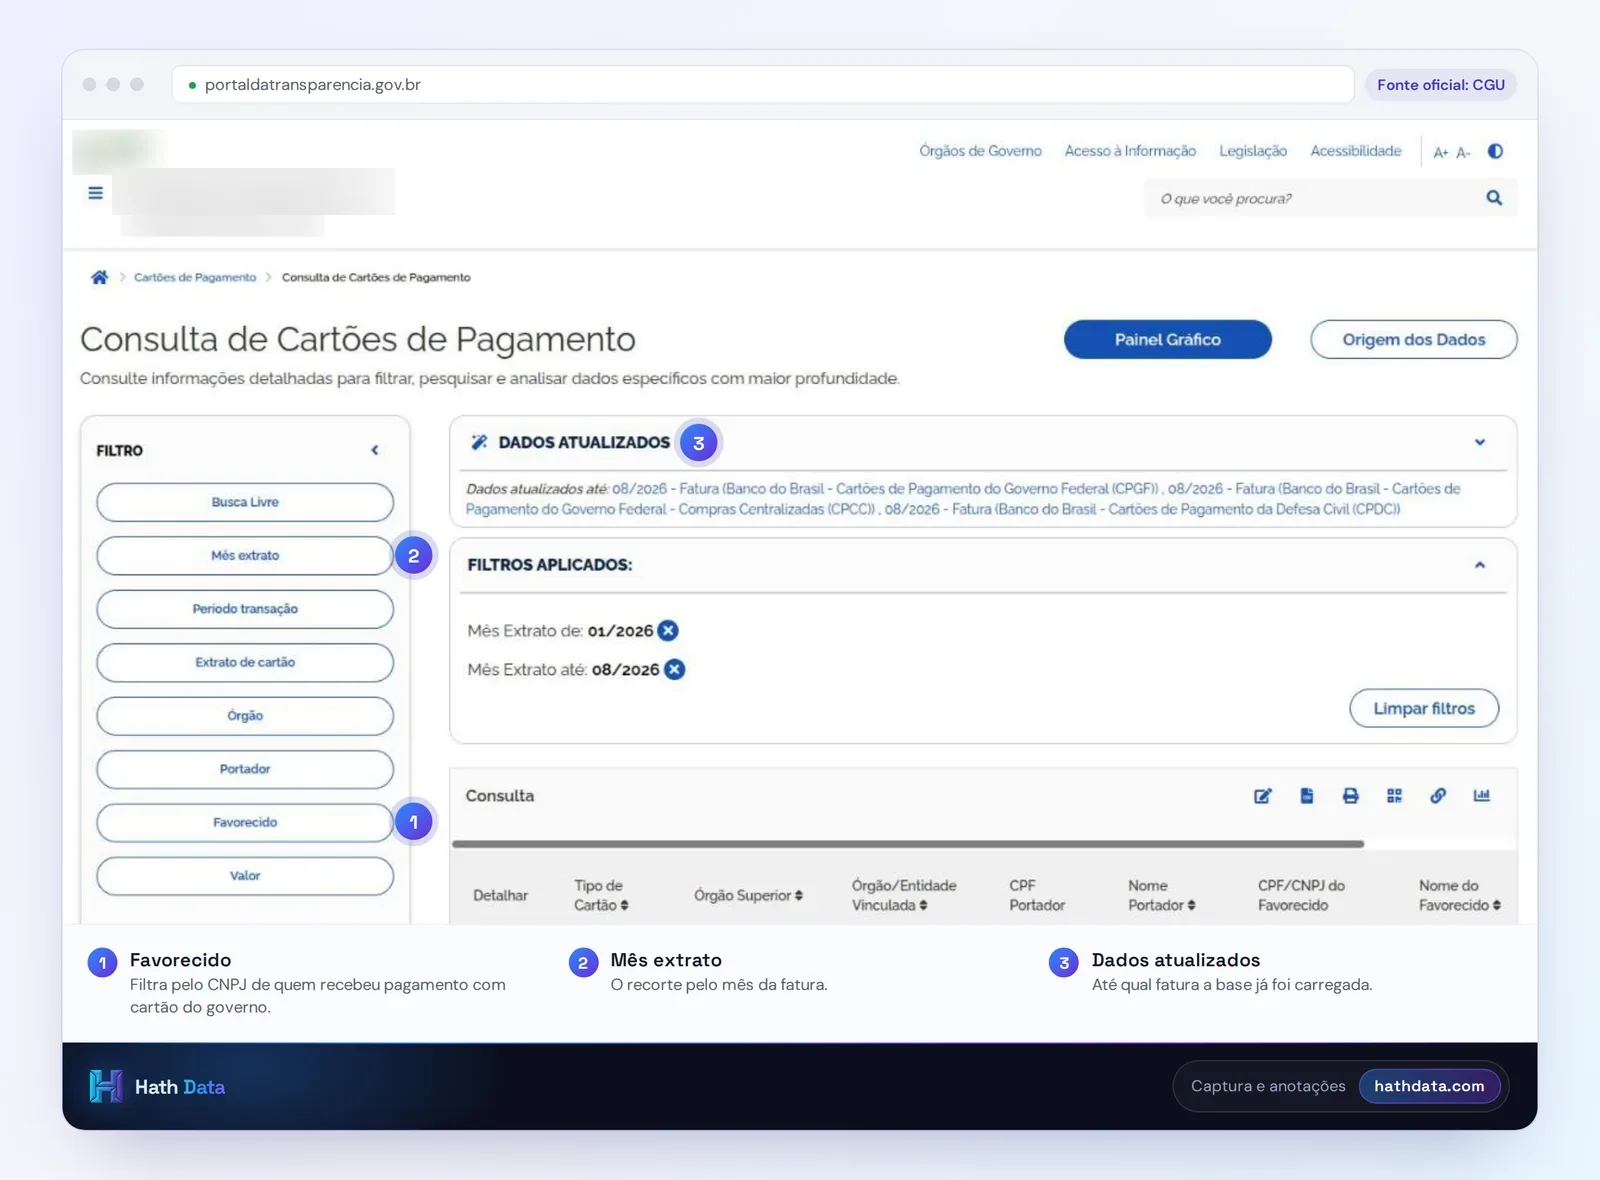This screenshot has width=1600, height=1180.
Task: Open Legislação menu link
Action: coord(1253,151)
